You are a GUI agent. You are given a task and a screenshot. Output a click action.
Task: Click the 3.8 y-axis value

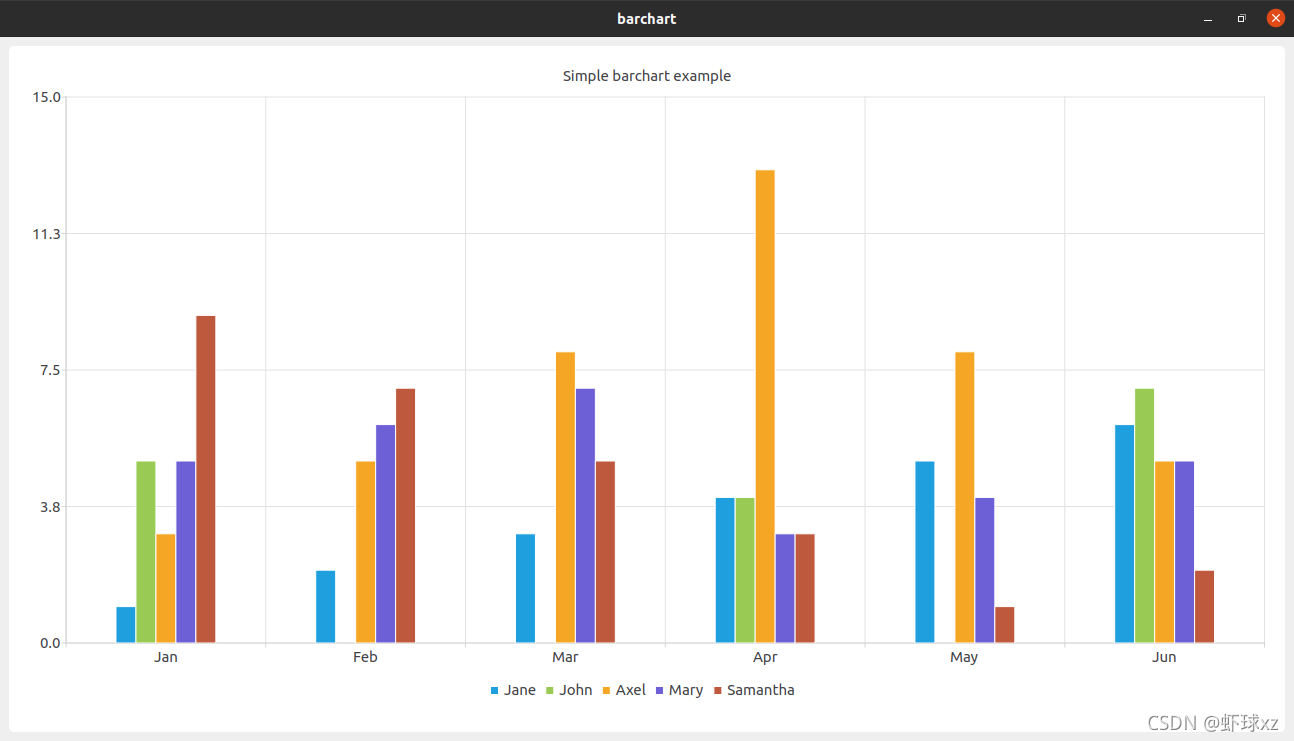50,507
